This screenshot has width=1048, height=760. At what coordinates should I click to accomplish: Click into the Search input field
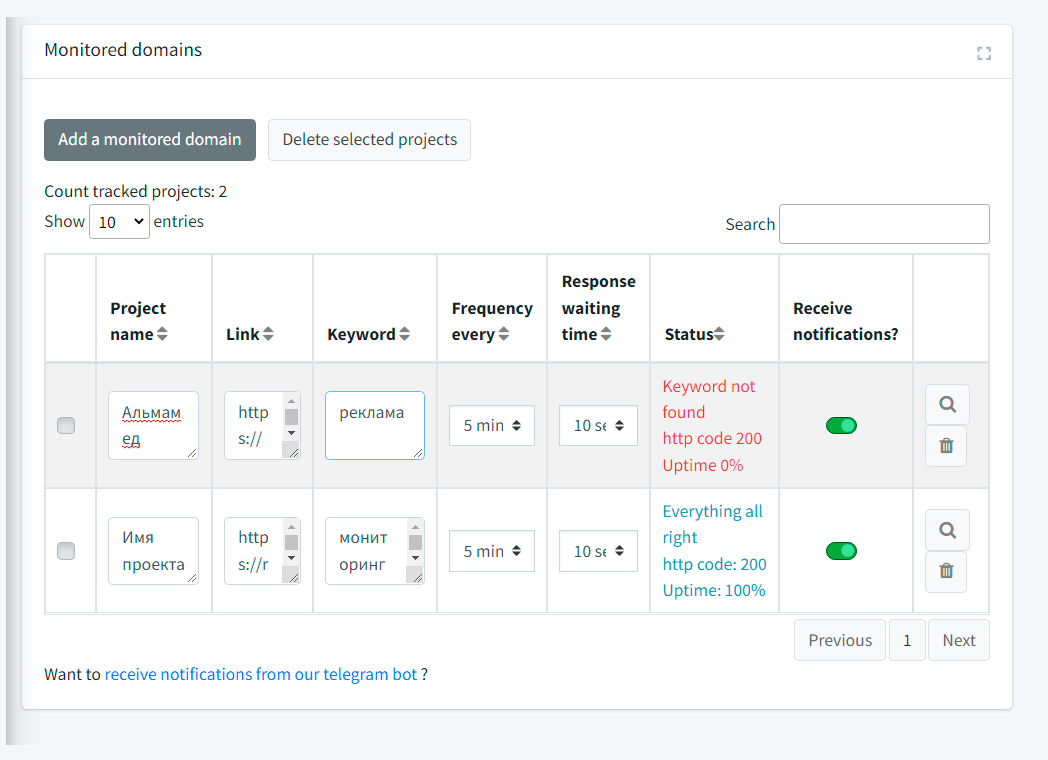point(884,224)
